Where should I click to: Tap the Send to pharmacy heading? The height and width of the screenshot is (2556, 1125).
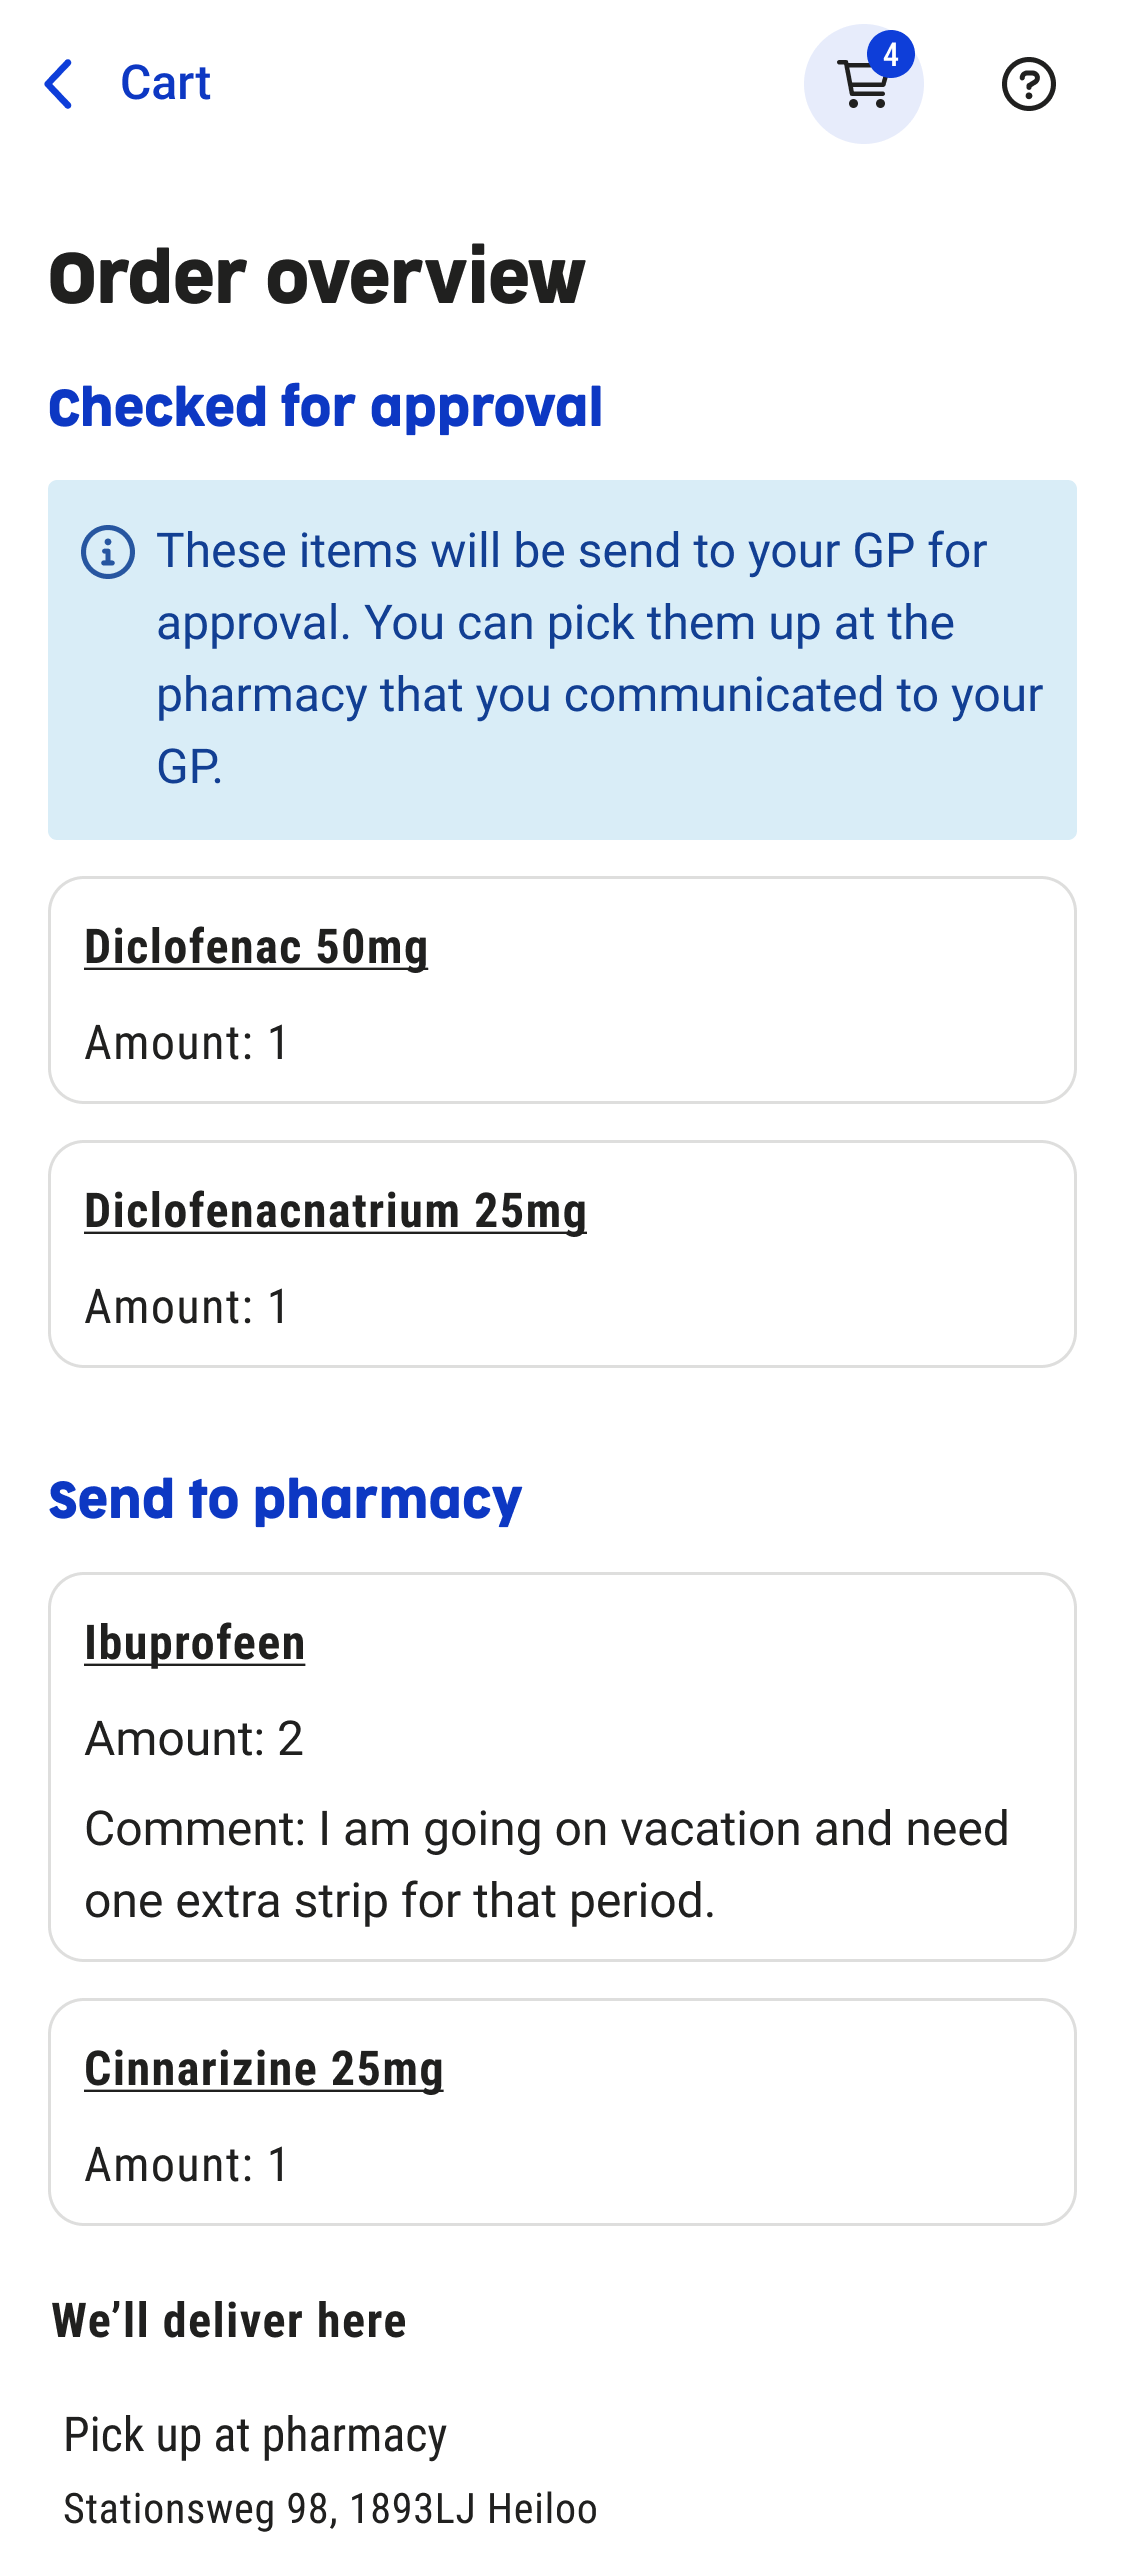click(285, 1499)
